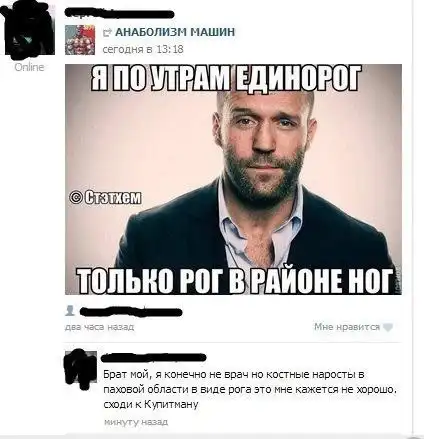
Task: Click the Мне нравится like link
Action: coord(347,327)
